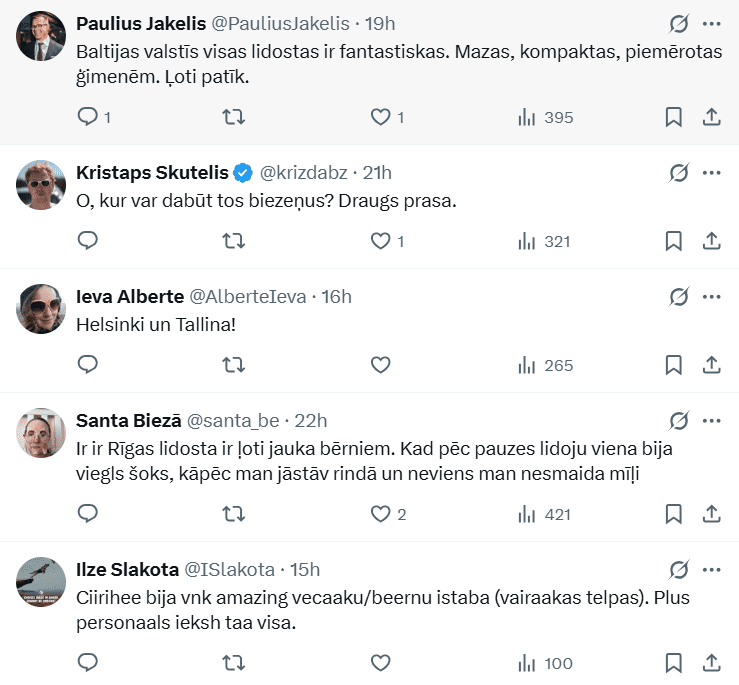Repost Santa Biezā's post

233,514
